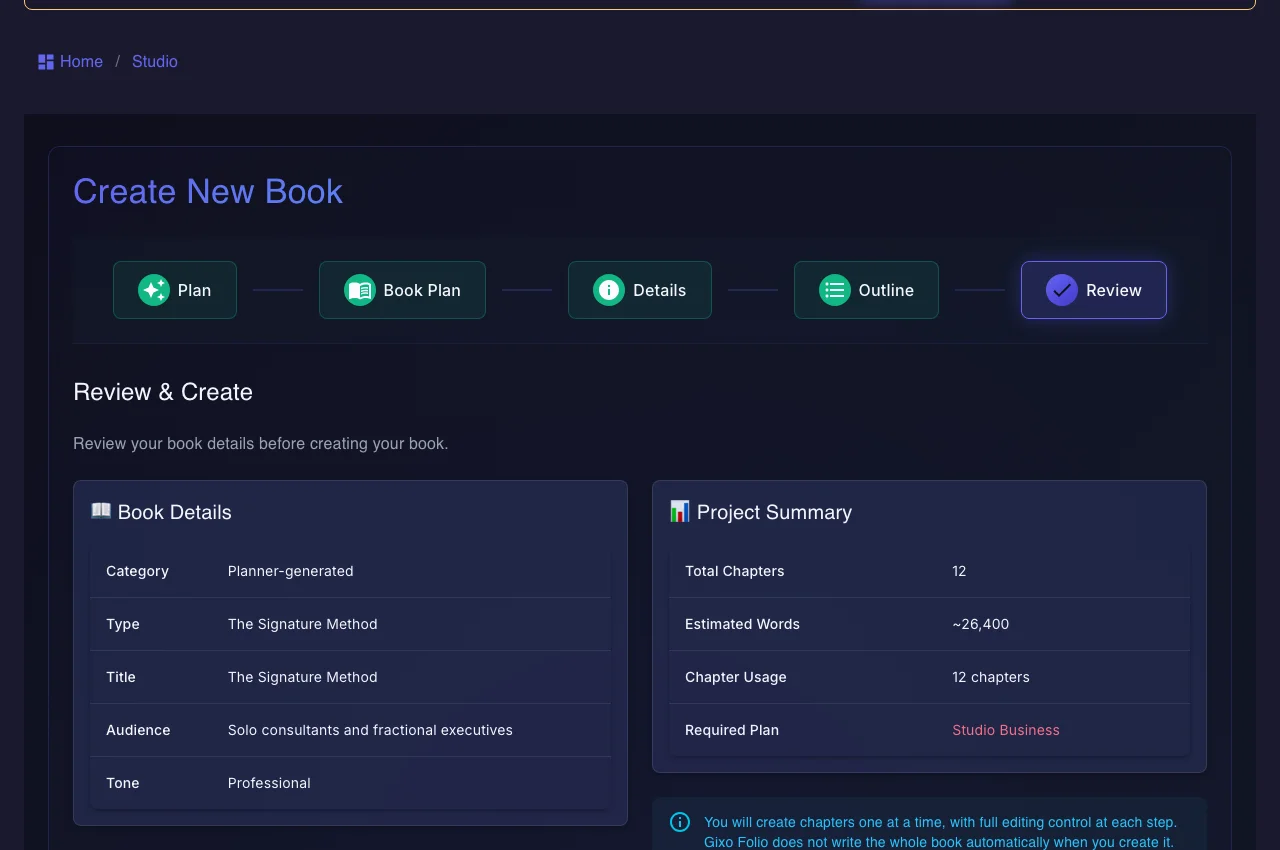Click the Total Chapters label
This screenshot has height=850, width=1280.
[x=735, y=571]
